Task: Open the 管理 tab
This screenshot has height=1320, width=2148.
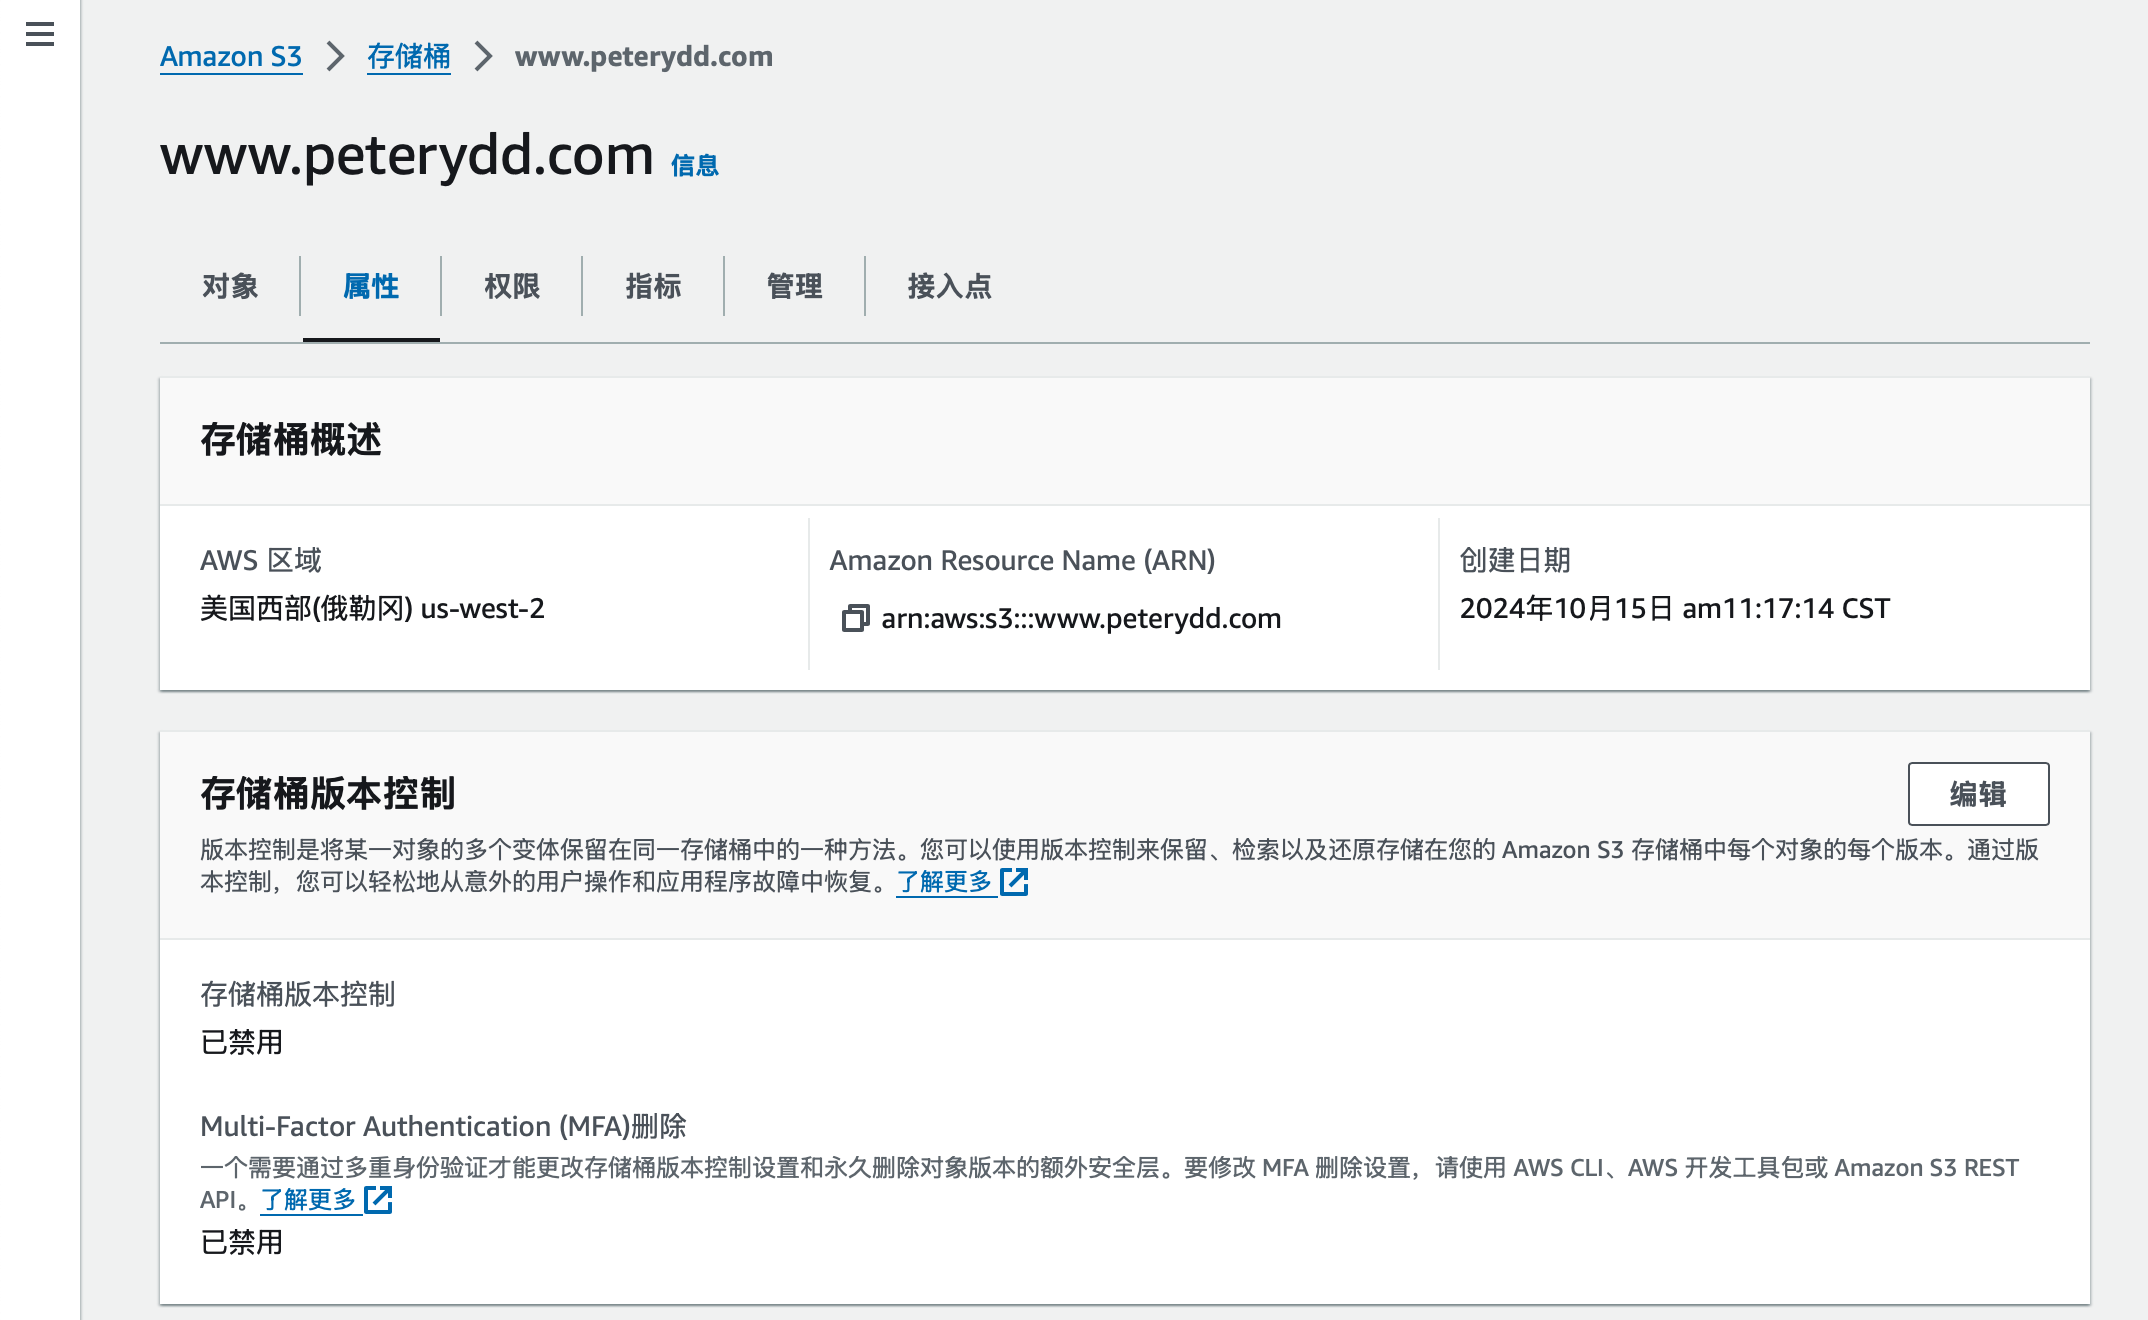Action: 794,287
